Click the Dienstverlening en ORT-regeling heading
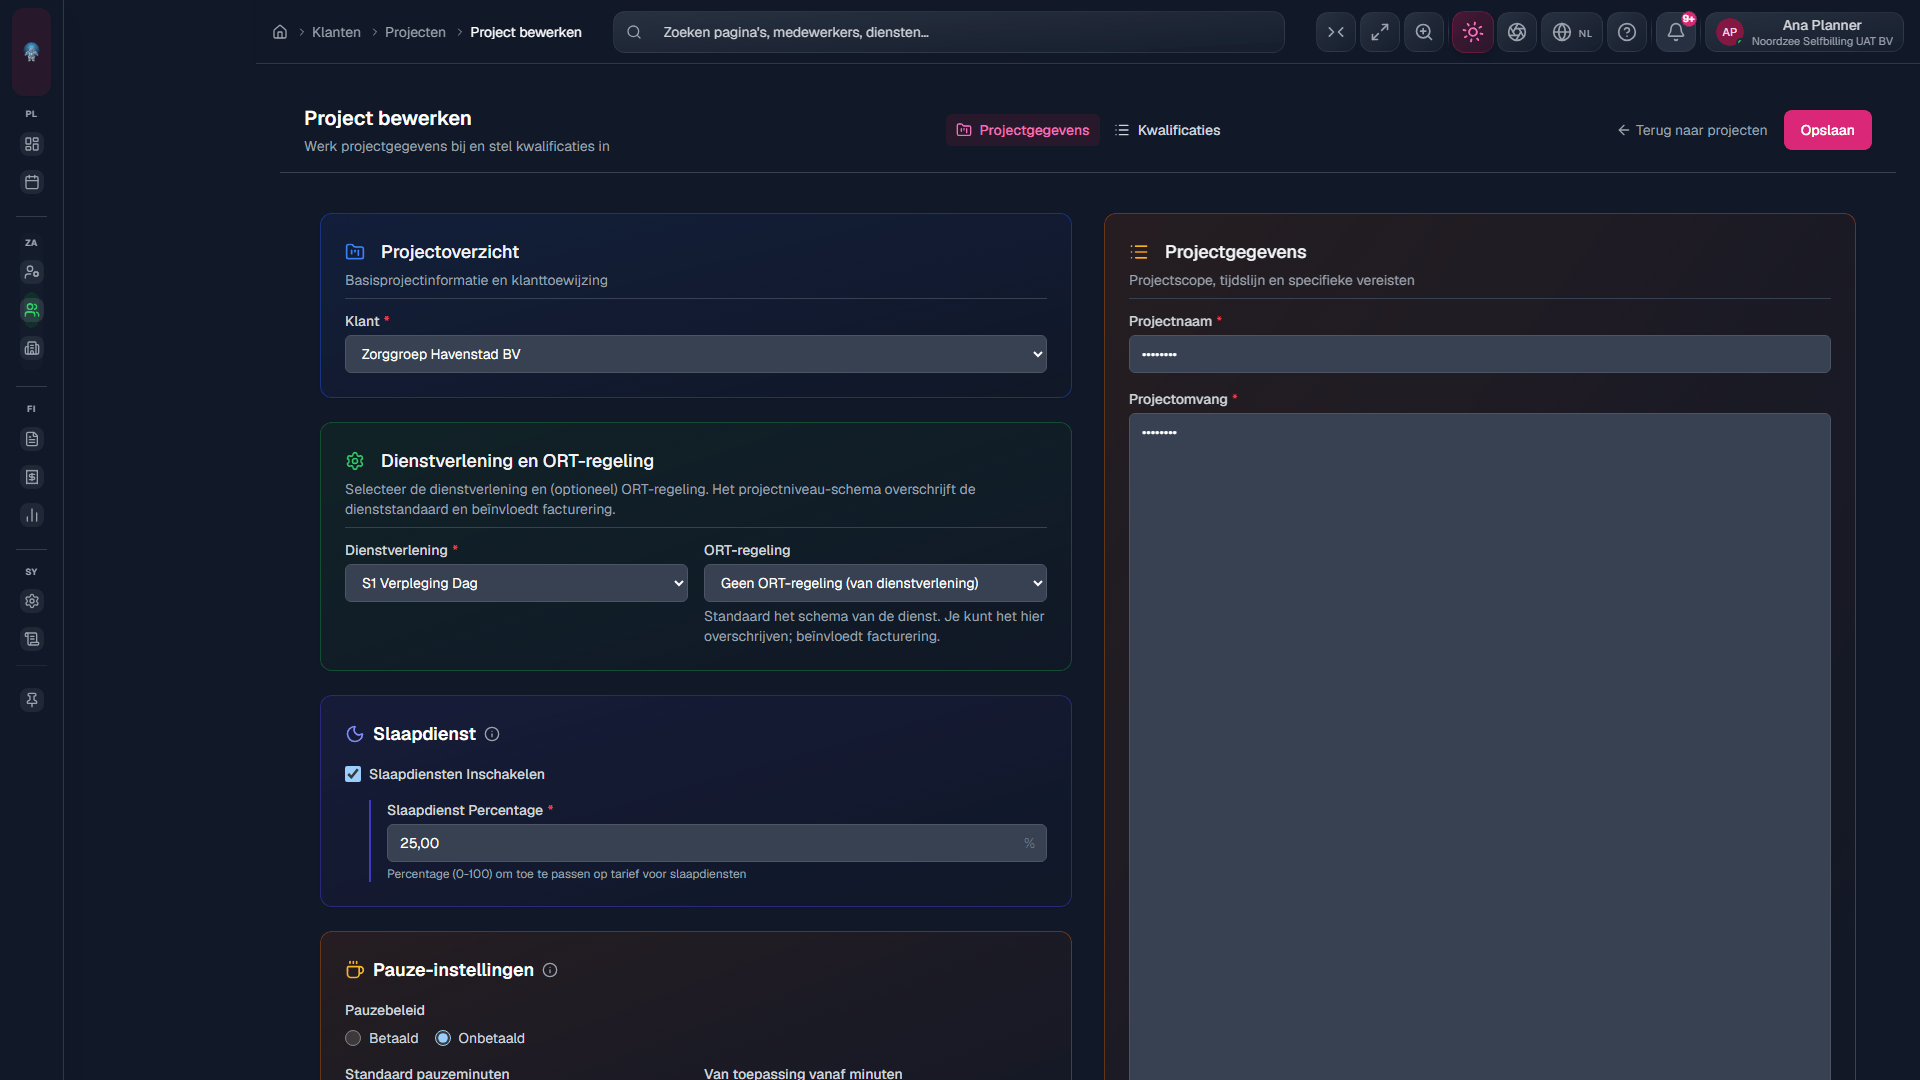The image size is (1920, 1080). (517, 461)
